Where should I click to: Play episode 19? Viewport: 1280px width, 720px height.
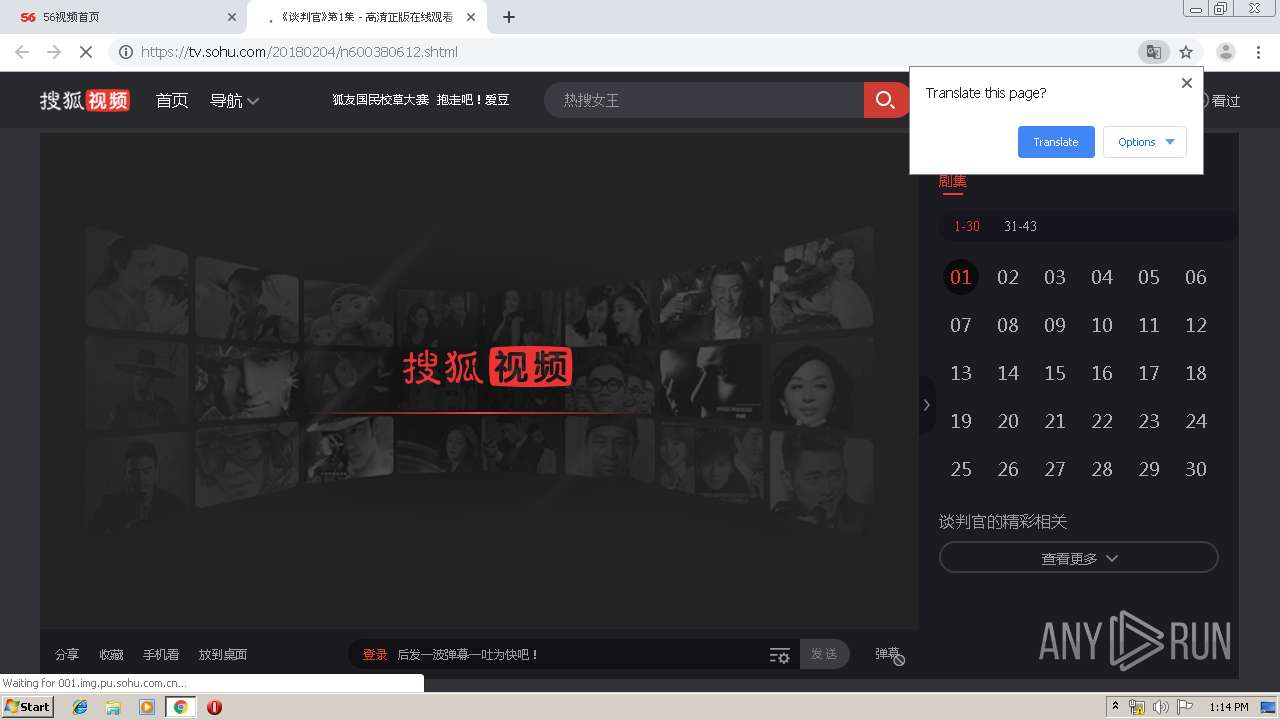click(961, 421)
